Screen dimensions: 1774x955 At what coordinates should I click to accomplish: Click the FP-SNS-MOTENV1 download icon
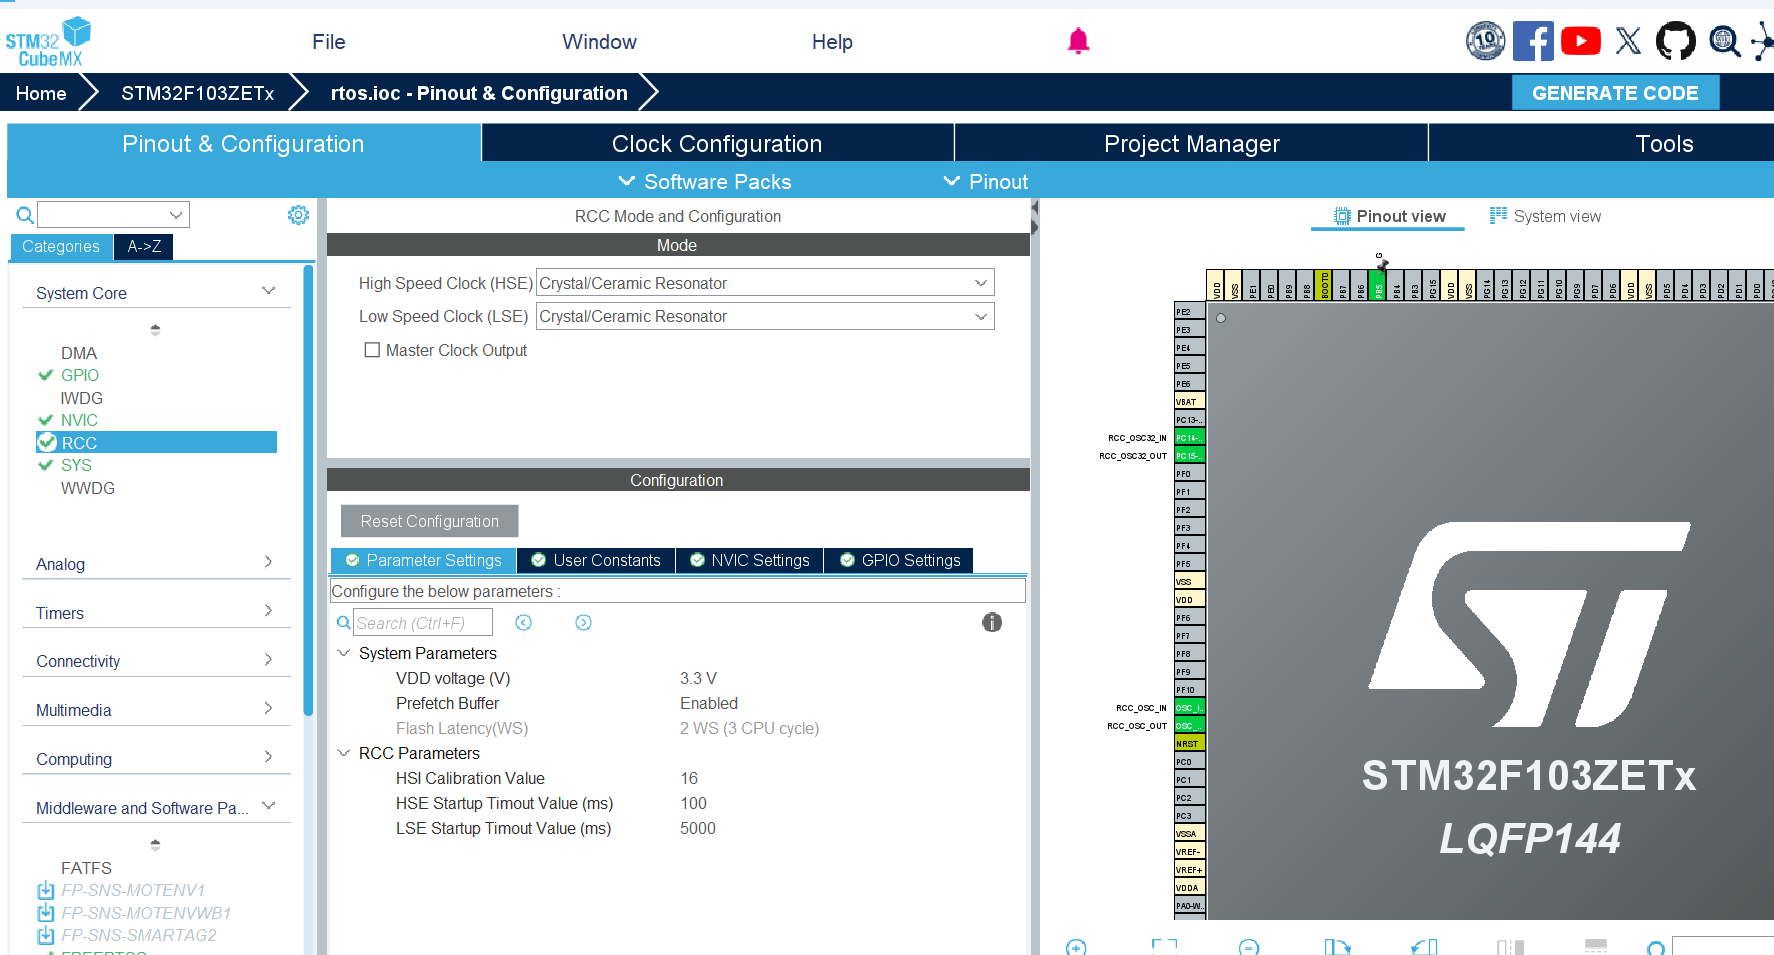(x=45, y=890)
